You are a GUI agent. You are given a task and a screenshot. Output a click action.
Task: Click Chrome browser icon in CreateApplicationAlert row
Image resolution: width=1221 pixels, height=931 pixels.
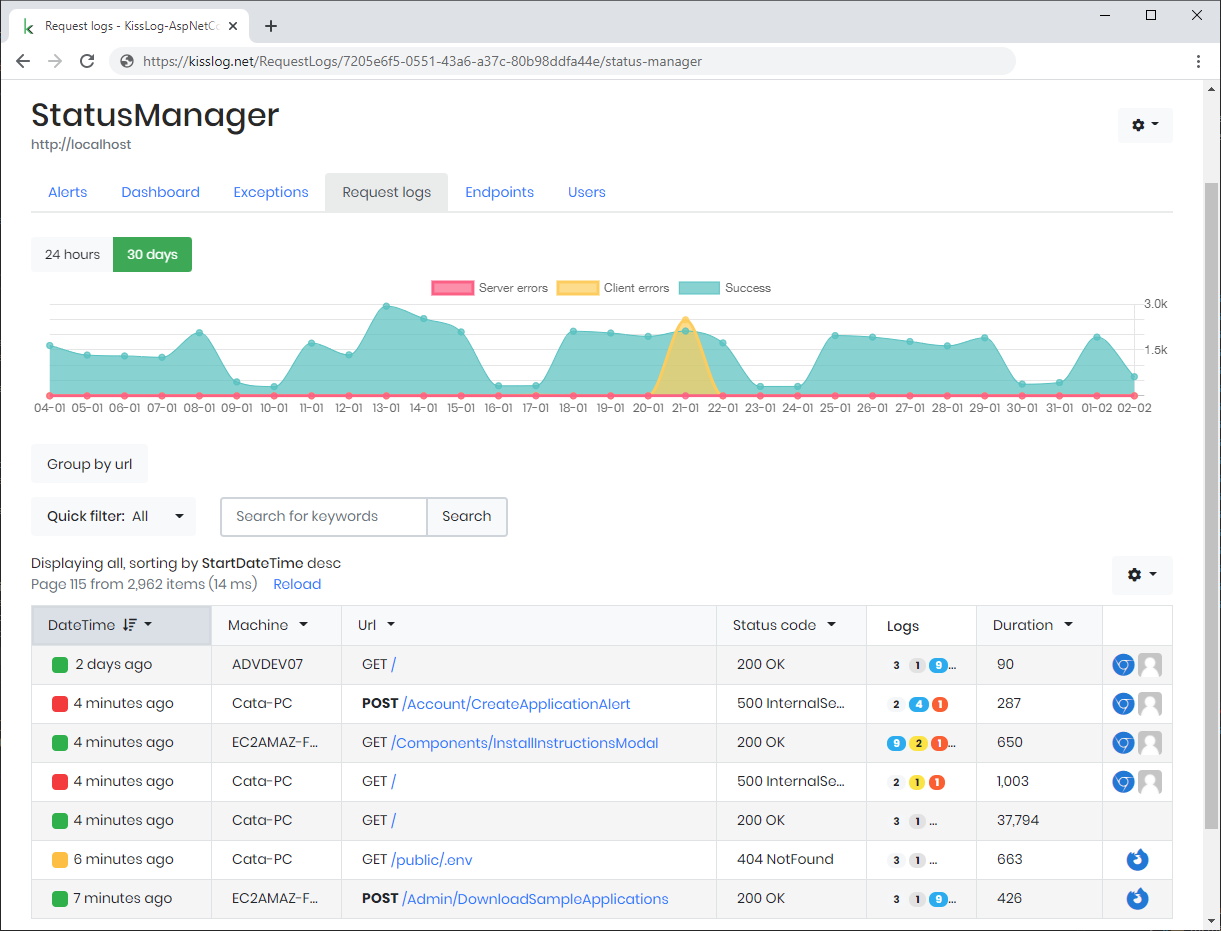[1123, 704]
